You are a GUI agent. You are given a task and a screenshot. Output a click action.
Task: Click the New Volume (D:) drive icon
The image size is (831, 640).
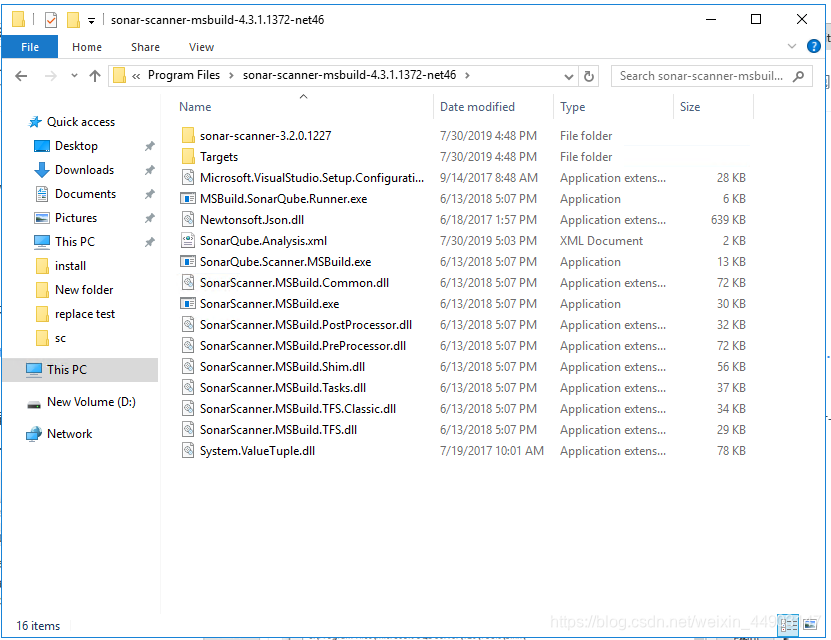34,404
